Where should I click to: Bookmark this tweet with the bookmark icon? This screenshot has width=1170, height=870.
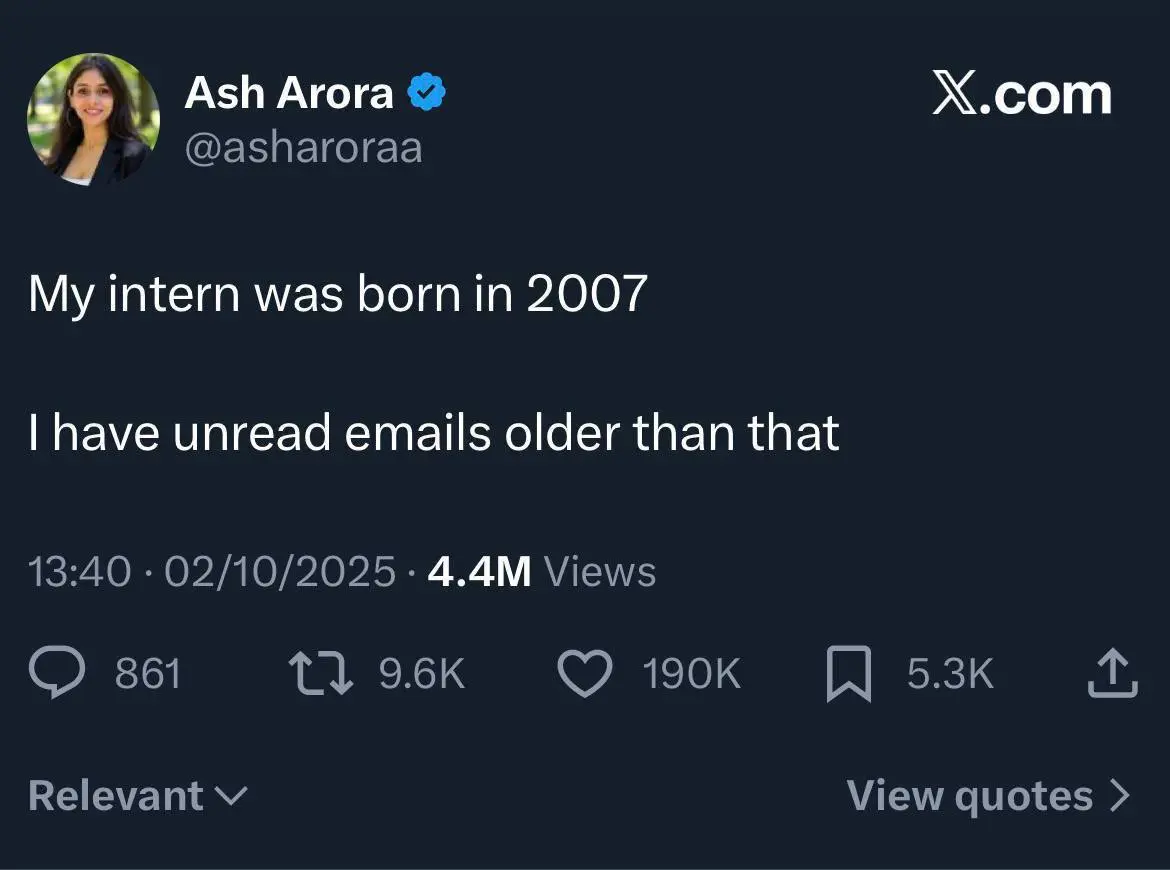(849, 673)
